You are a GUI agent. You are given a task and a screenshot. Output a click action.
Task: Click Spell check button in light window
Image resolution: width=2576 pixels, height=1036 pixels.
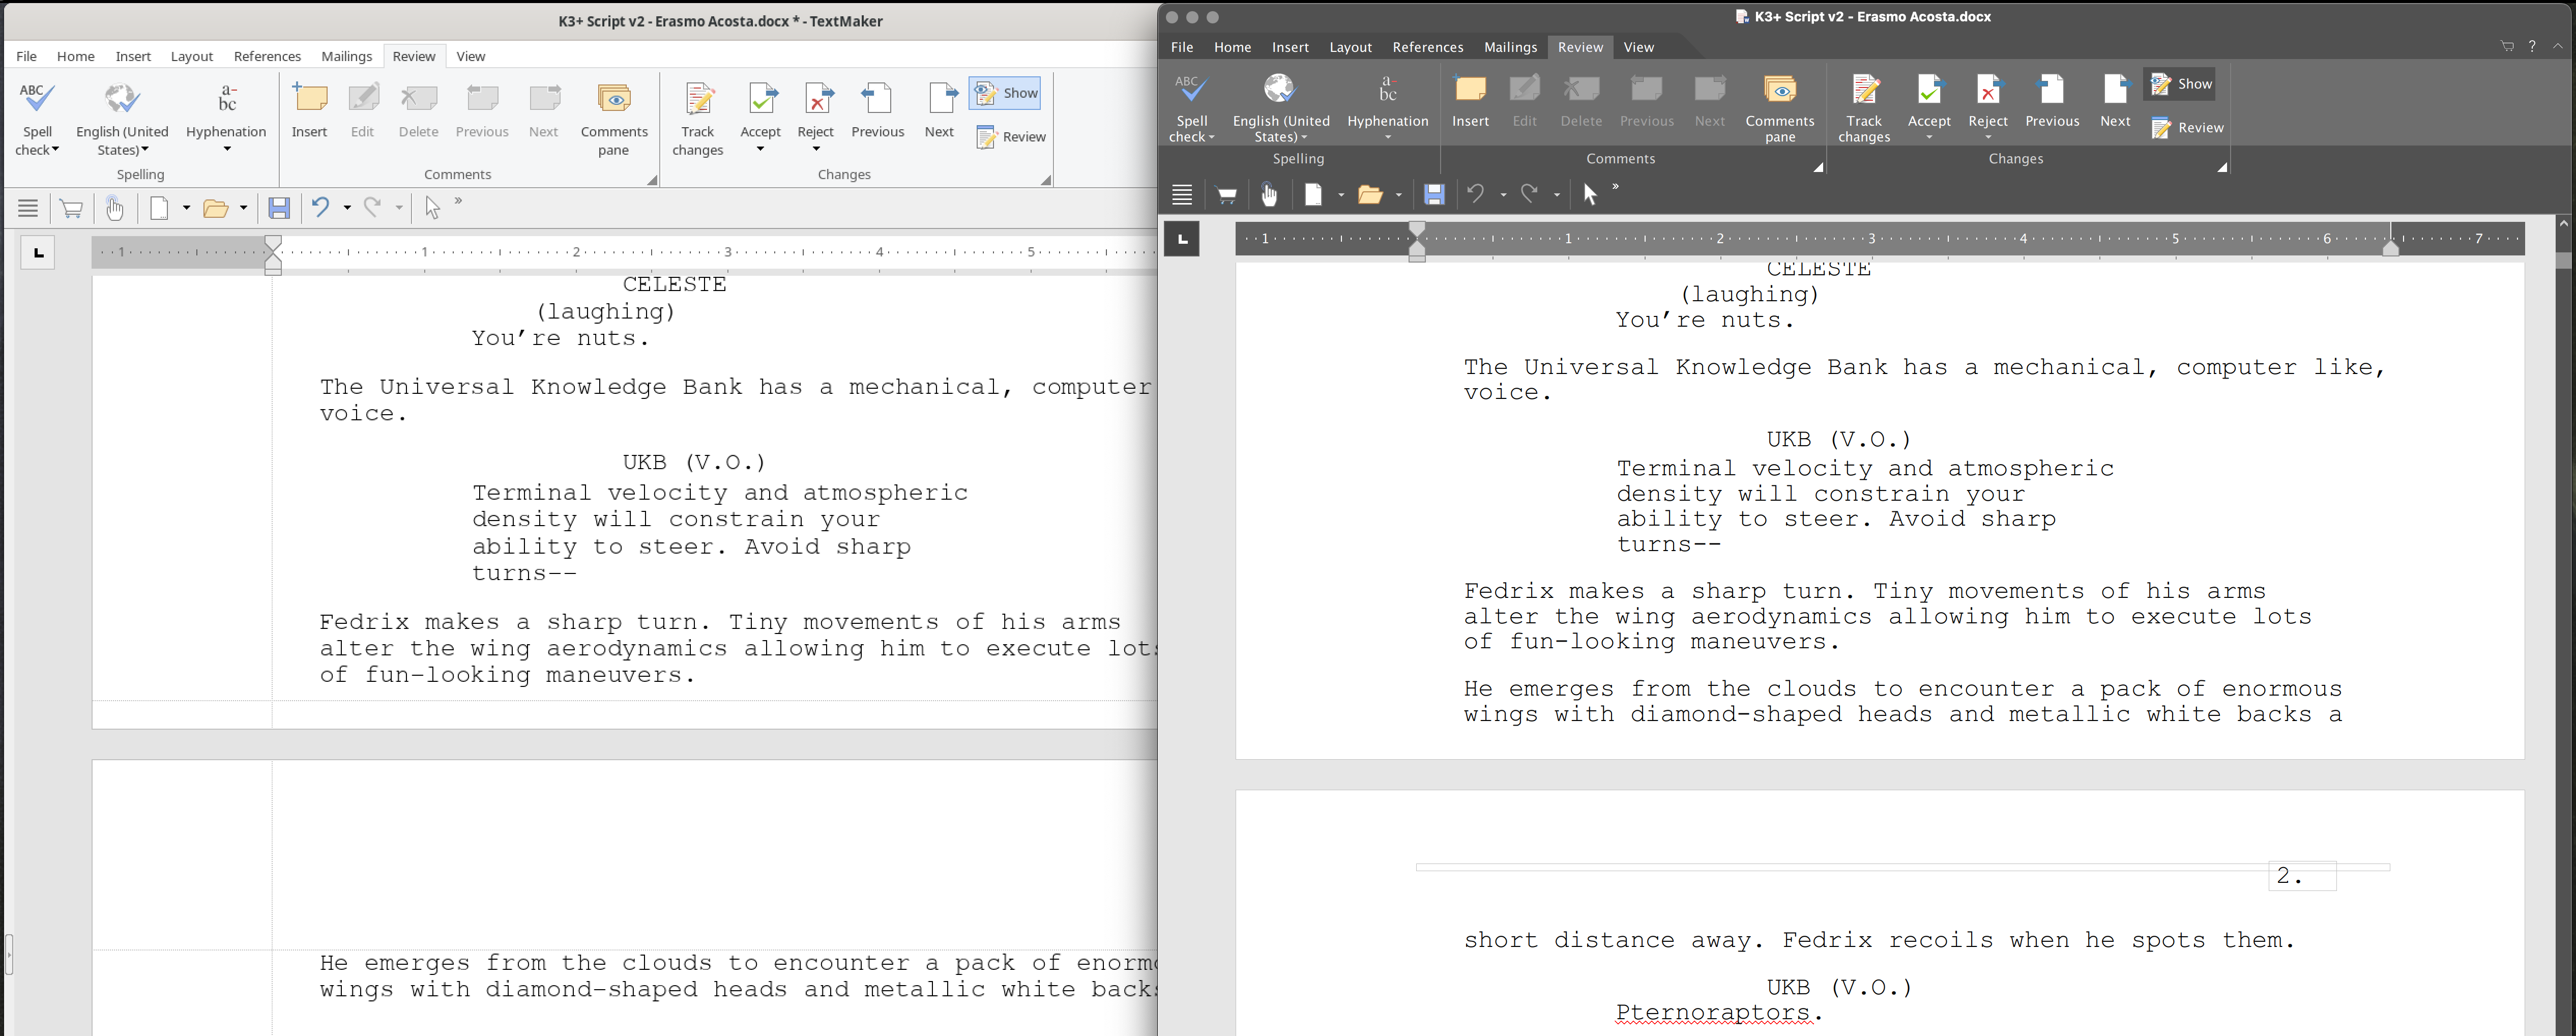coord(37,99)
